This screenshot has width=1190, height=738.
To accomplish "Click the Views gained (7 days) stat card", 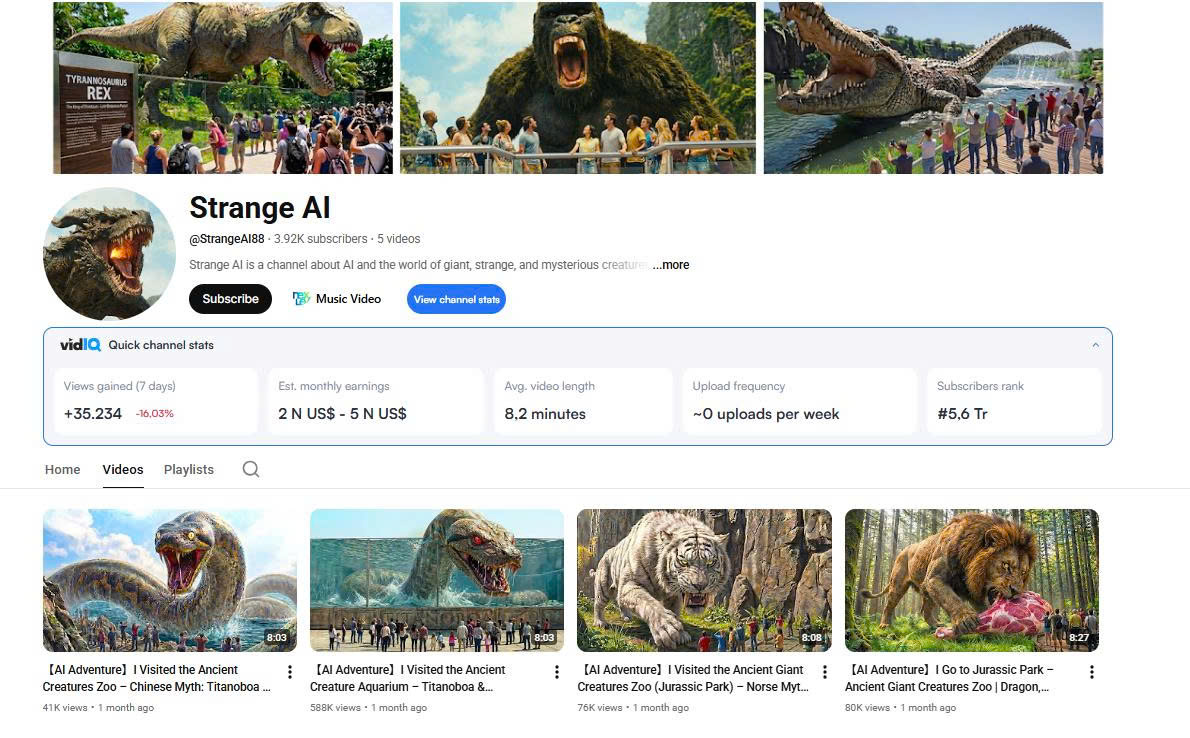I will [155, 401].
